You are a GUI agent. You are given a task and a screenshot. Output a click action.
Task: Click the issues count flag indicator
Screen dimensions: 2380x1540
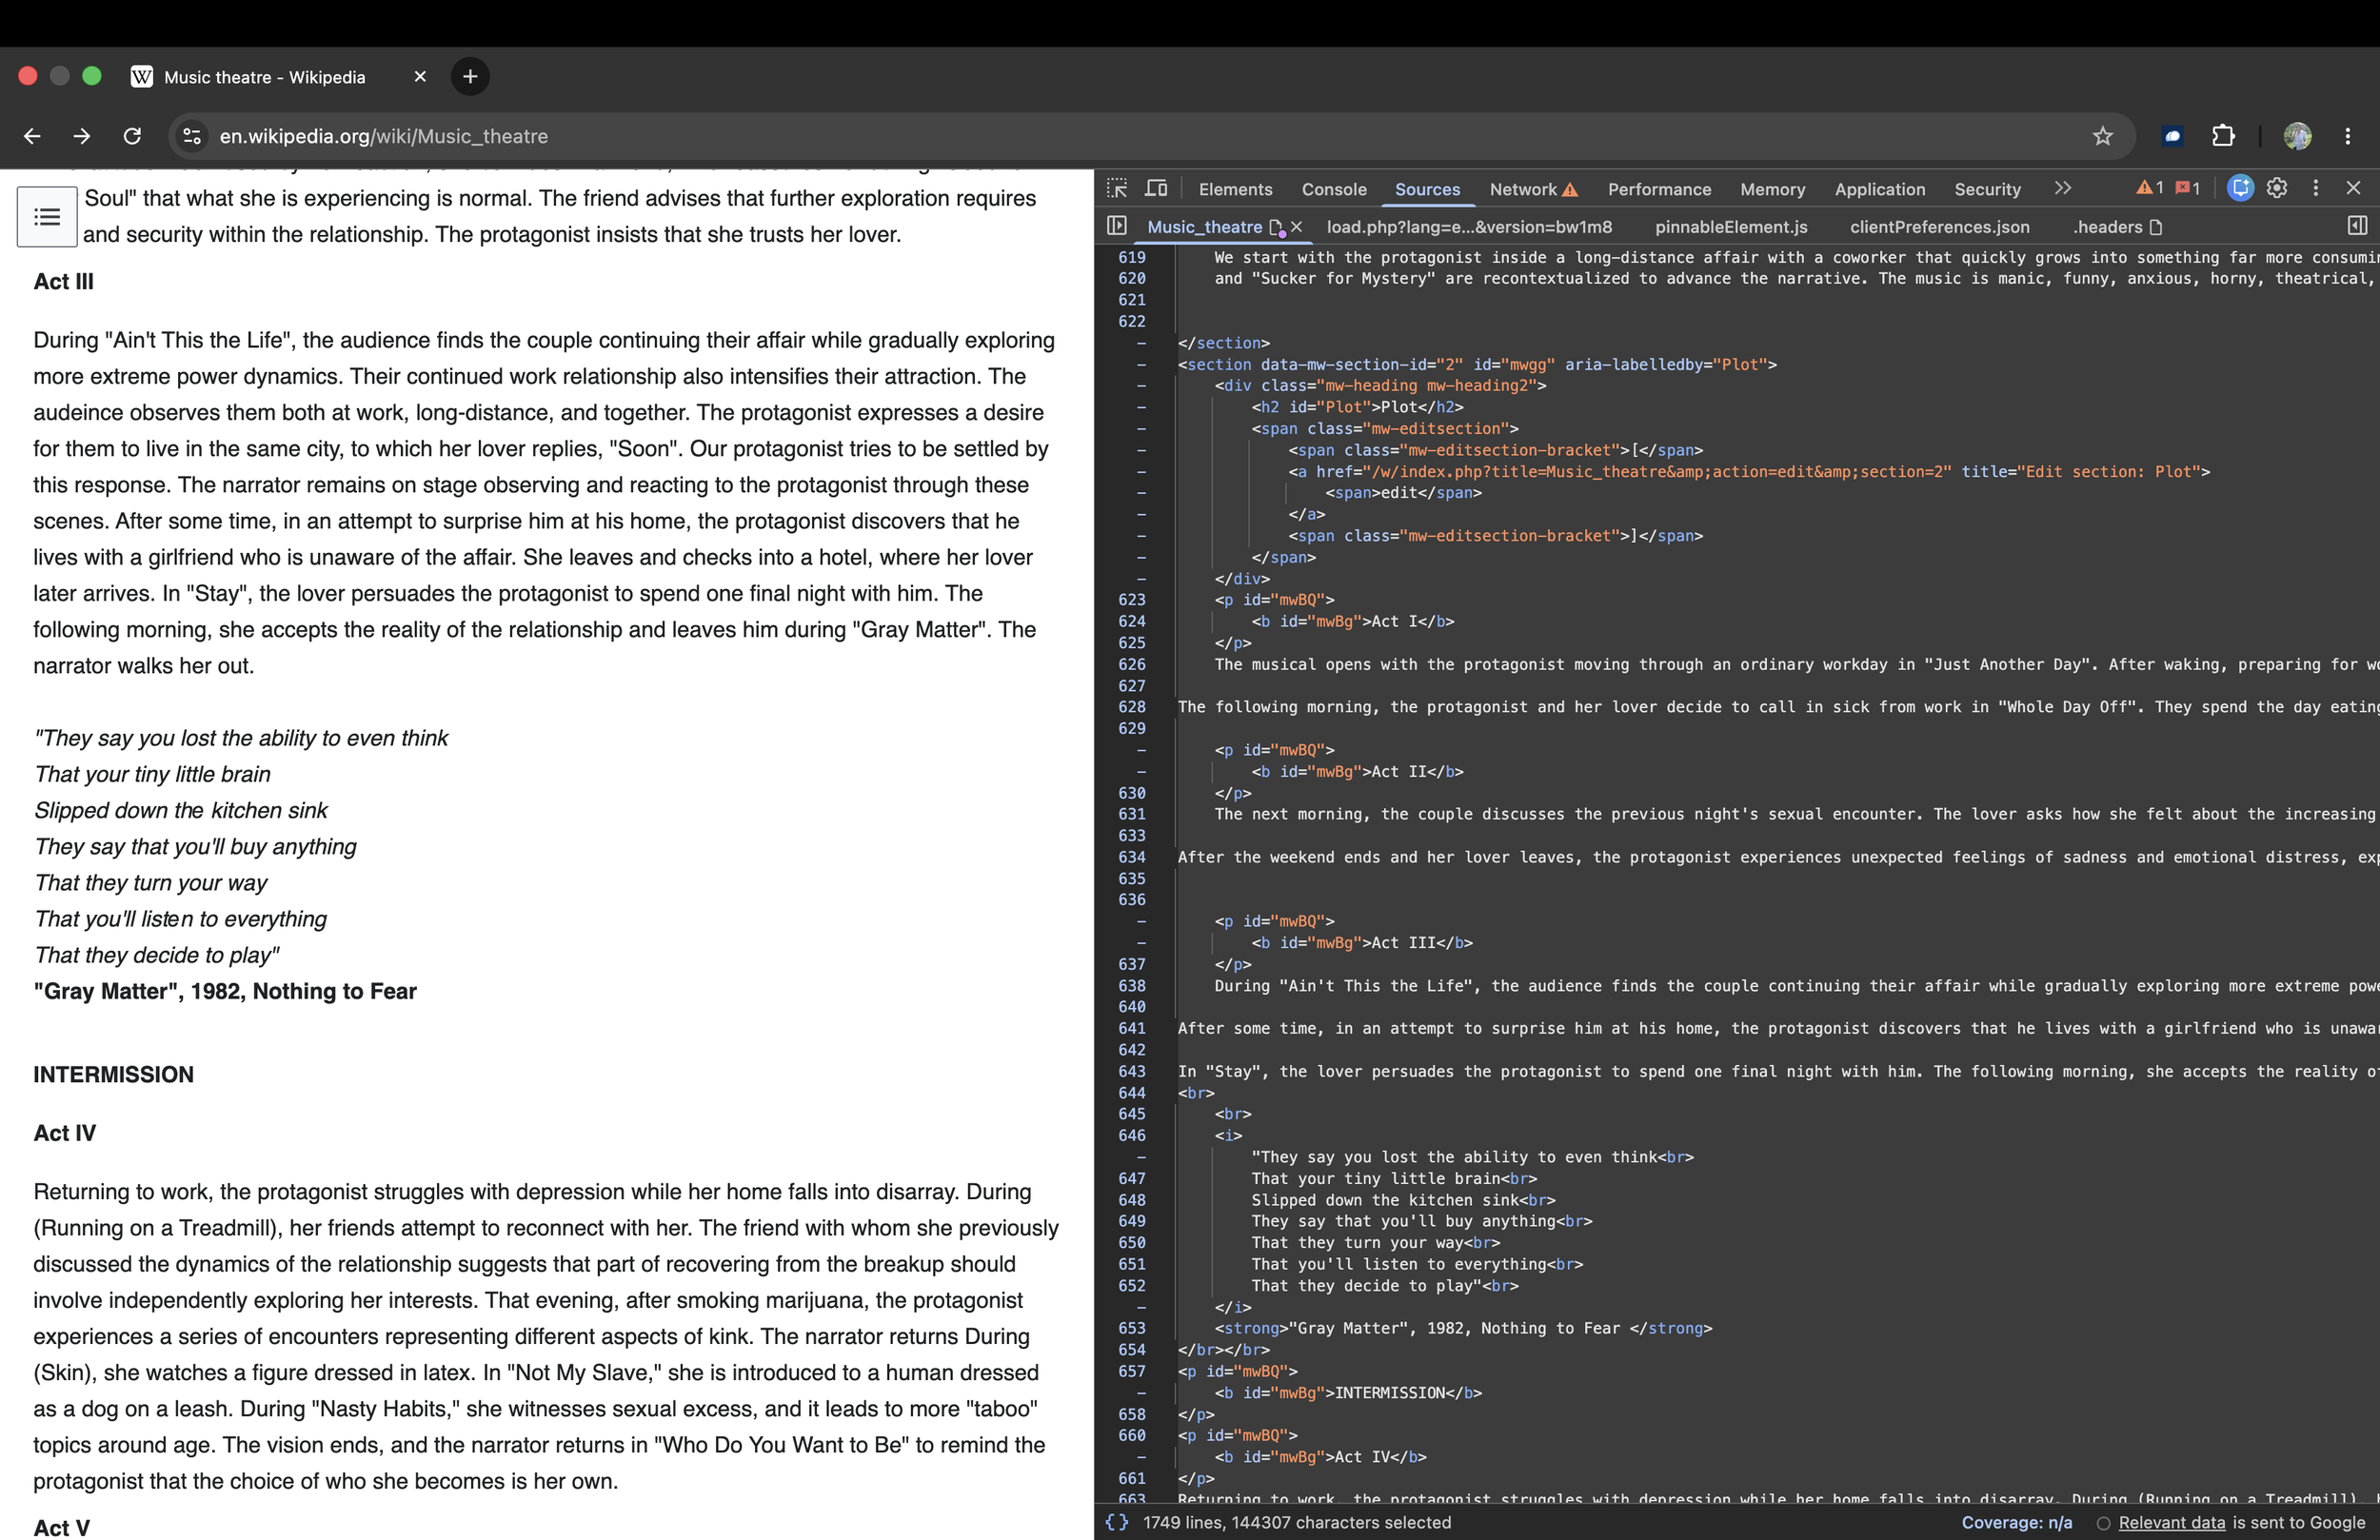pos(2188,188)
